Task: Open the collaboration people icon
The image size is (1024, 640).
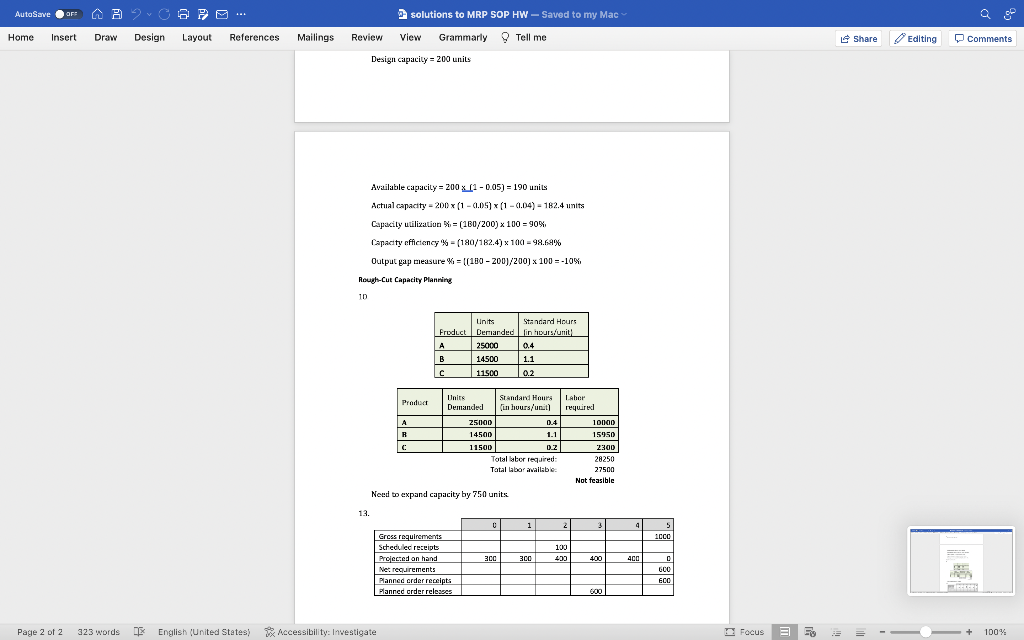Action: coord(1010,14)
